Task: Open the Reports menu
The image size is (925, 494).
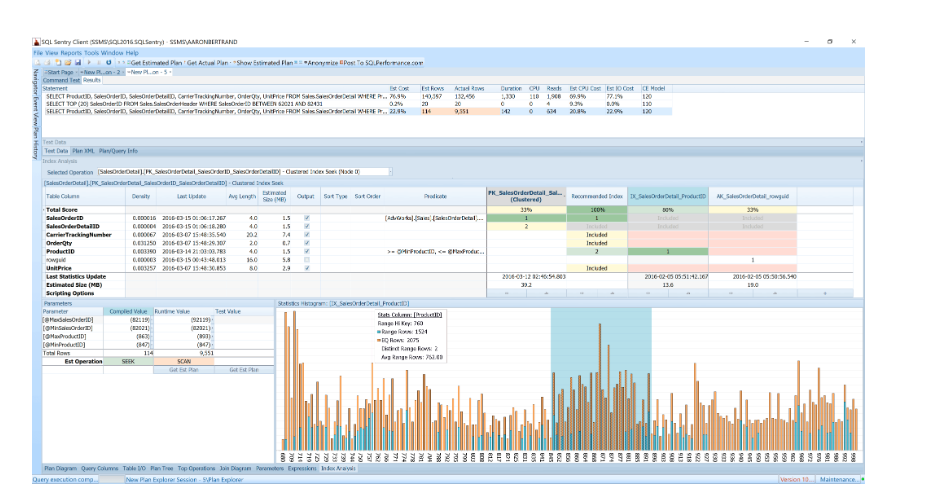Action: 71,52
